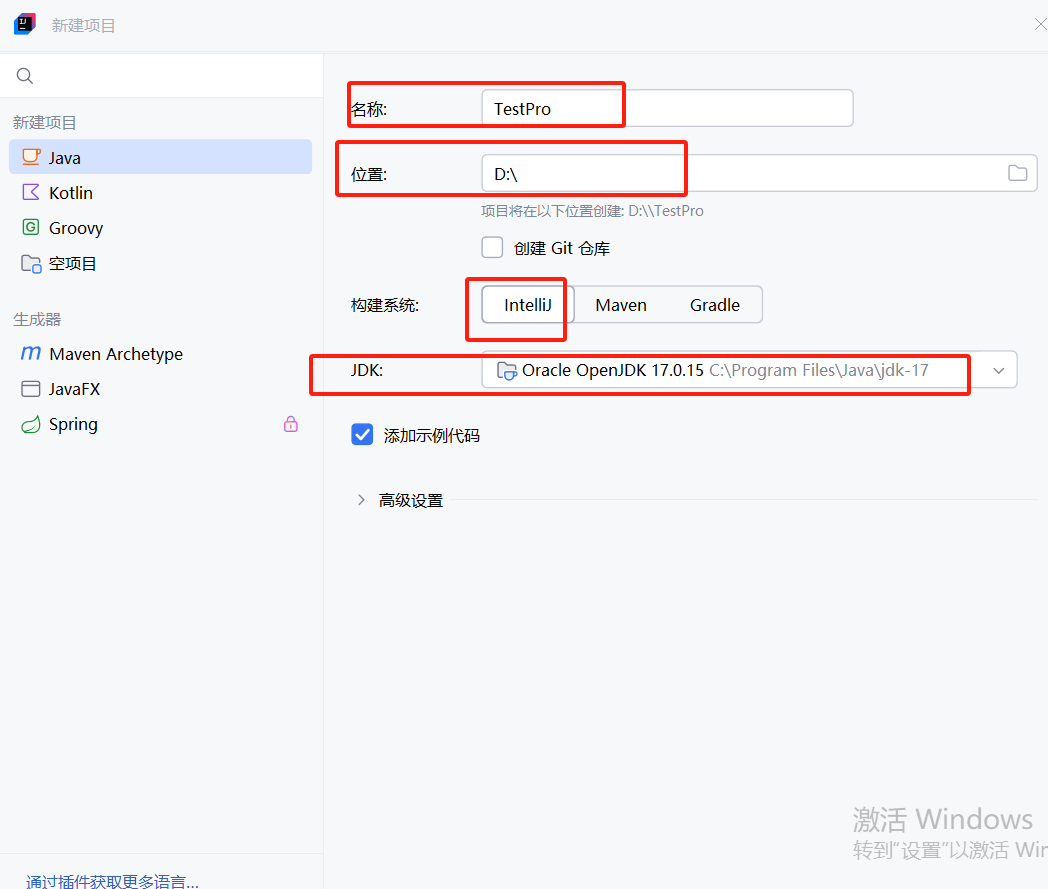1048x889 pixels.
Task: Click the 高级设置 label
Action: pyautogui.click(x=411, y=500)
